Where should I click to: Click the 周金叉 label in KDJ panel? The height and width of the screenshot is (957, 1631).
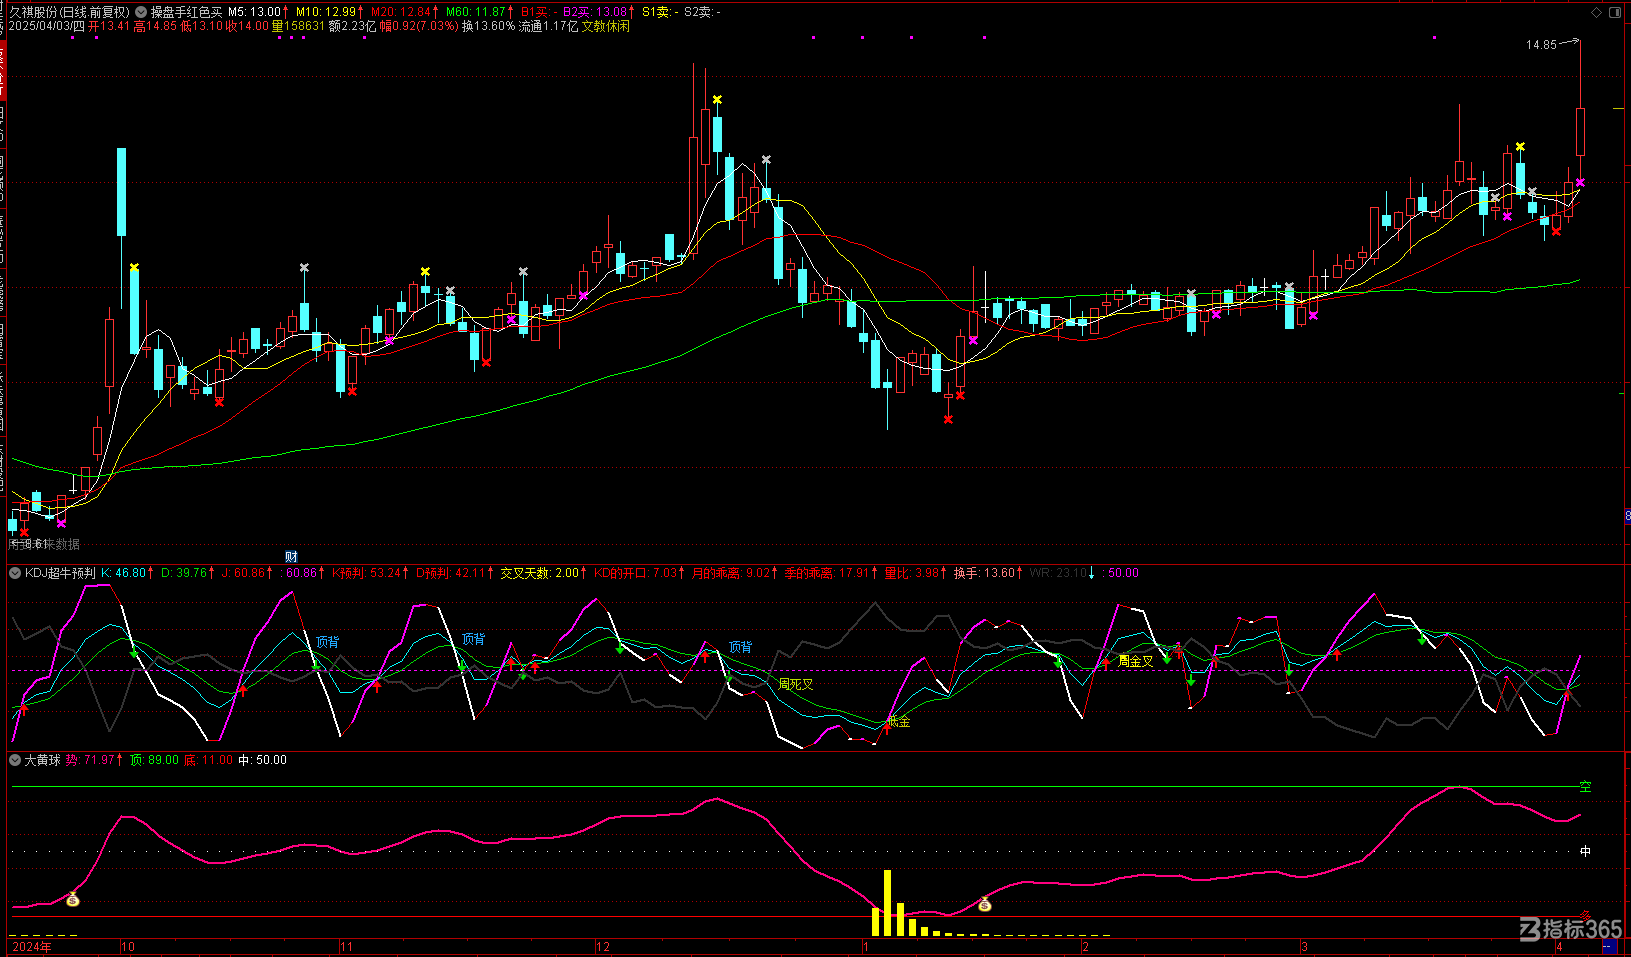coord(1136,661)
